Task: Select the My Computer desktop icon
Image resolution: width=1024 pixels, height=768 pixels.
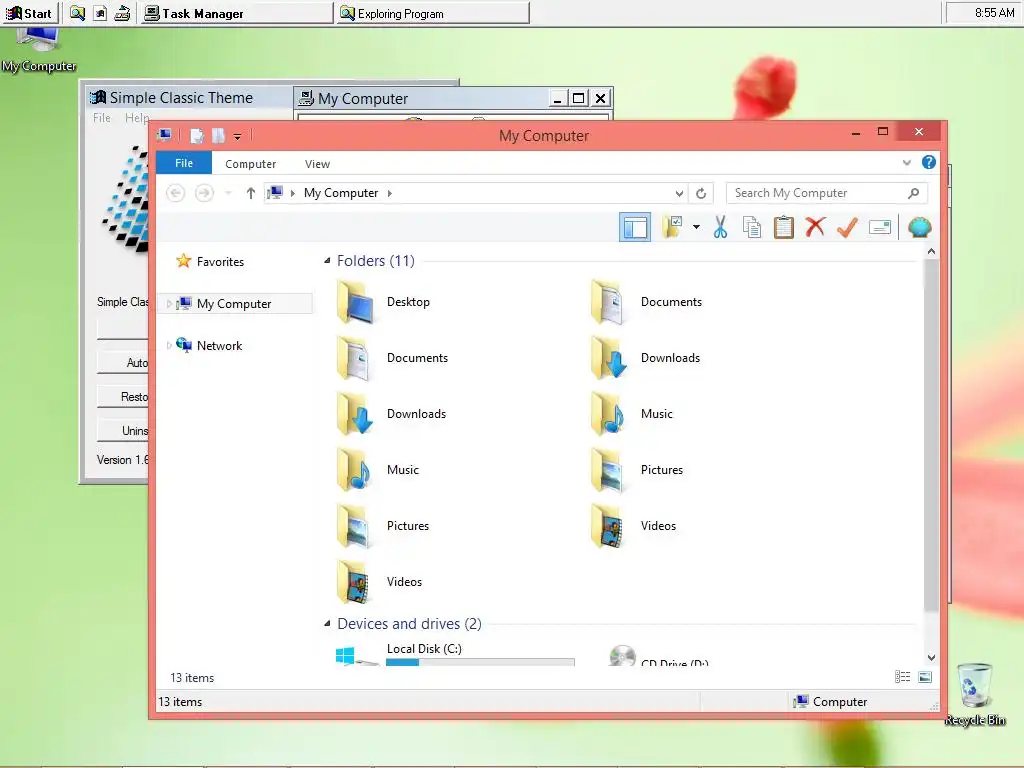Action: [x=39, y=51]
